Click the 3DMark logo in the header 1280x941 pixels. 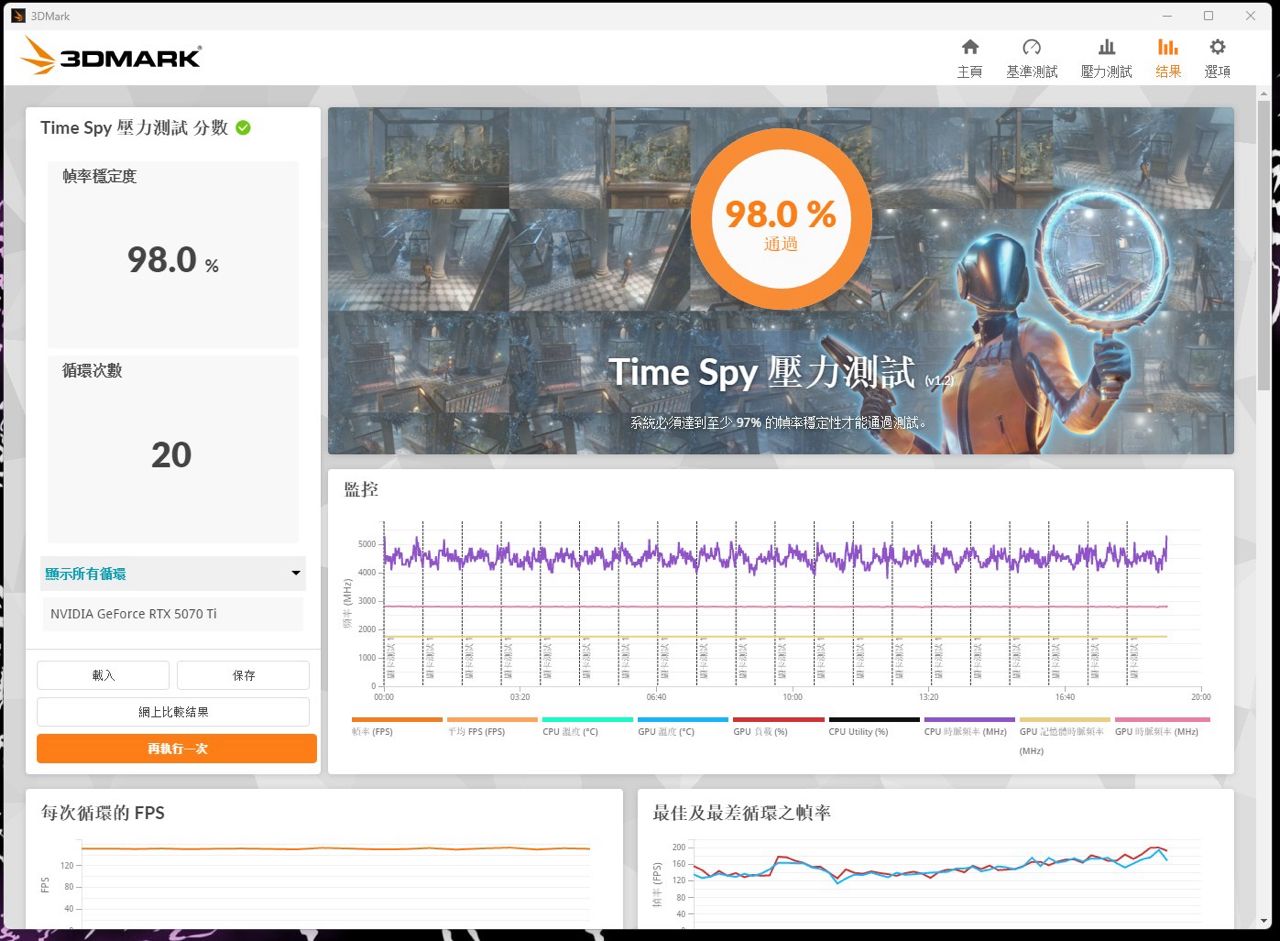[111, 56]
